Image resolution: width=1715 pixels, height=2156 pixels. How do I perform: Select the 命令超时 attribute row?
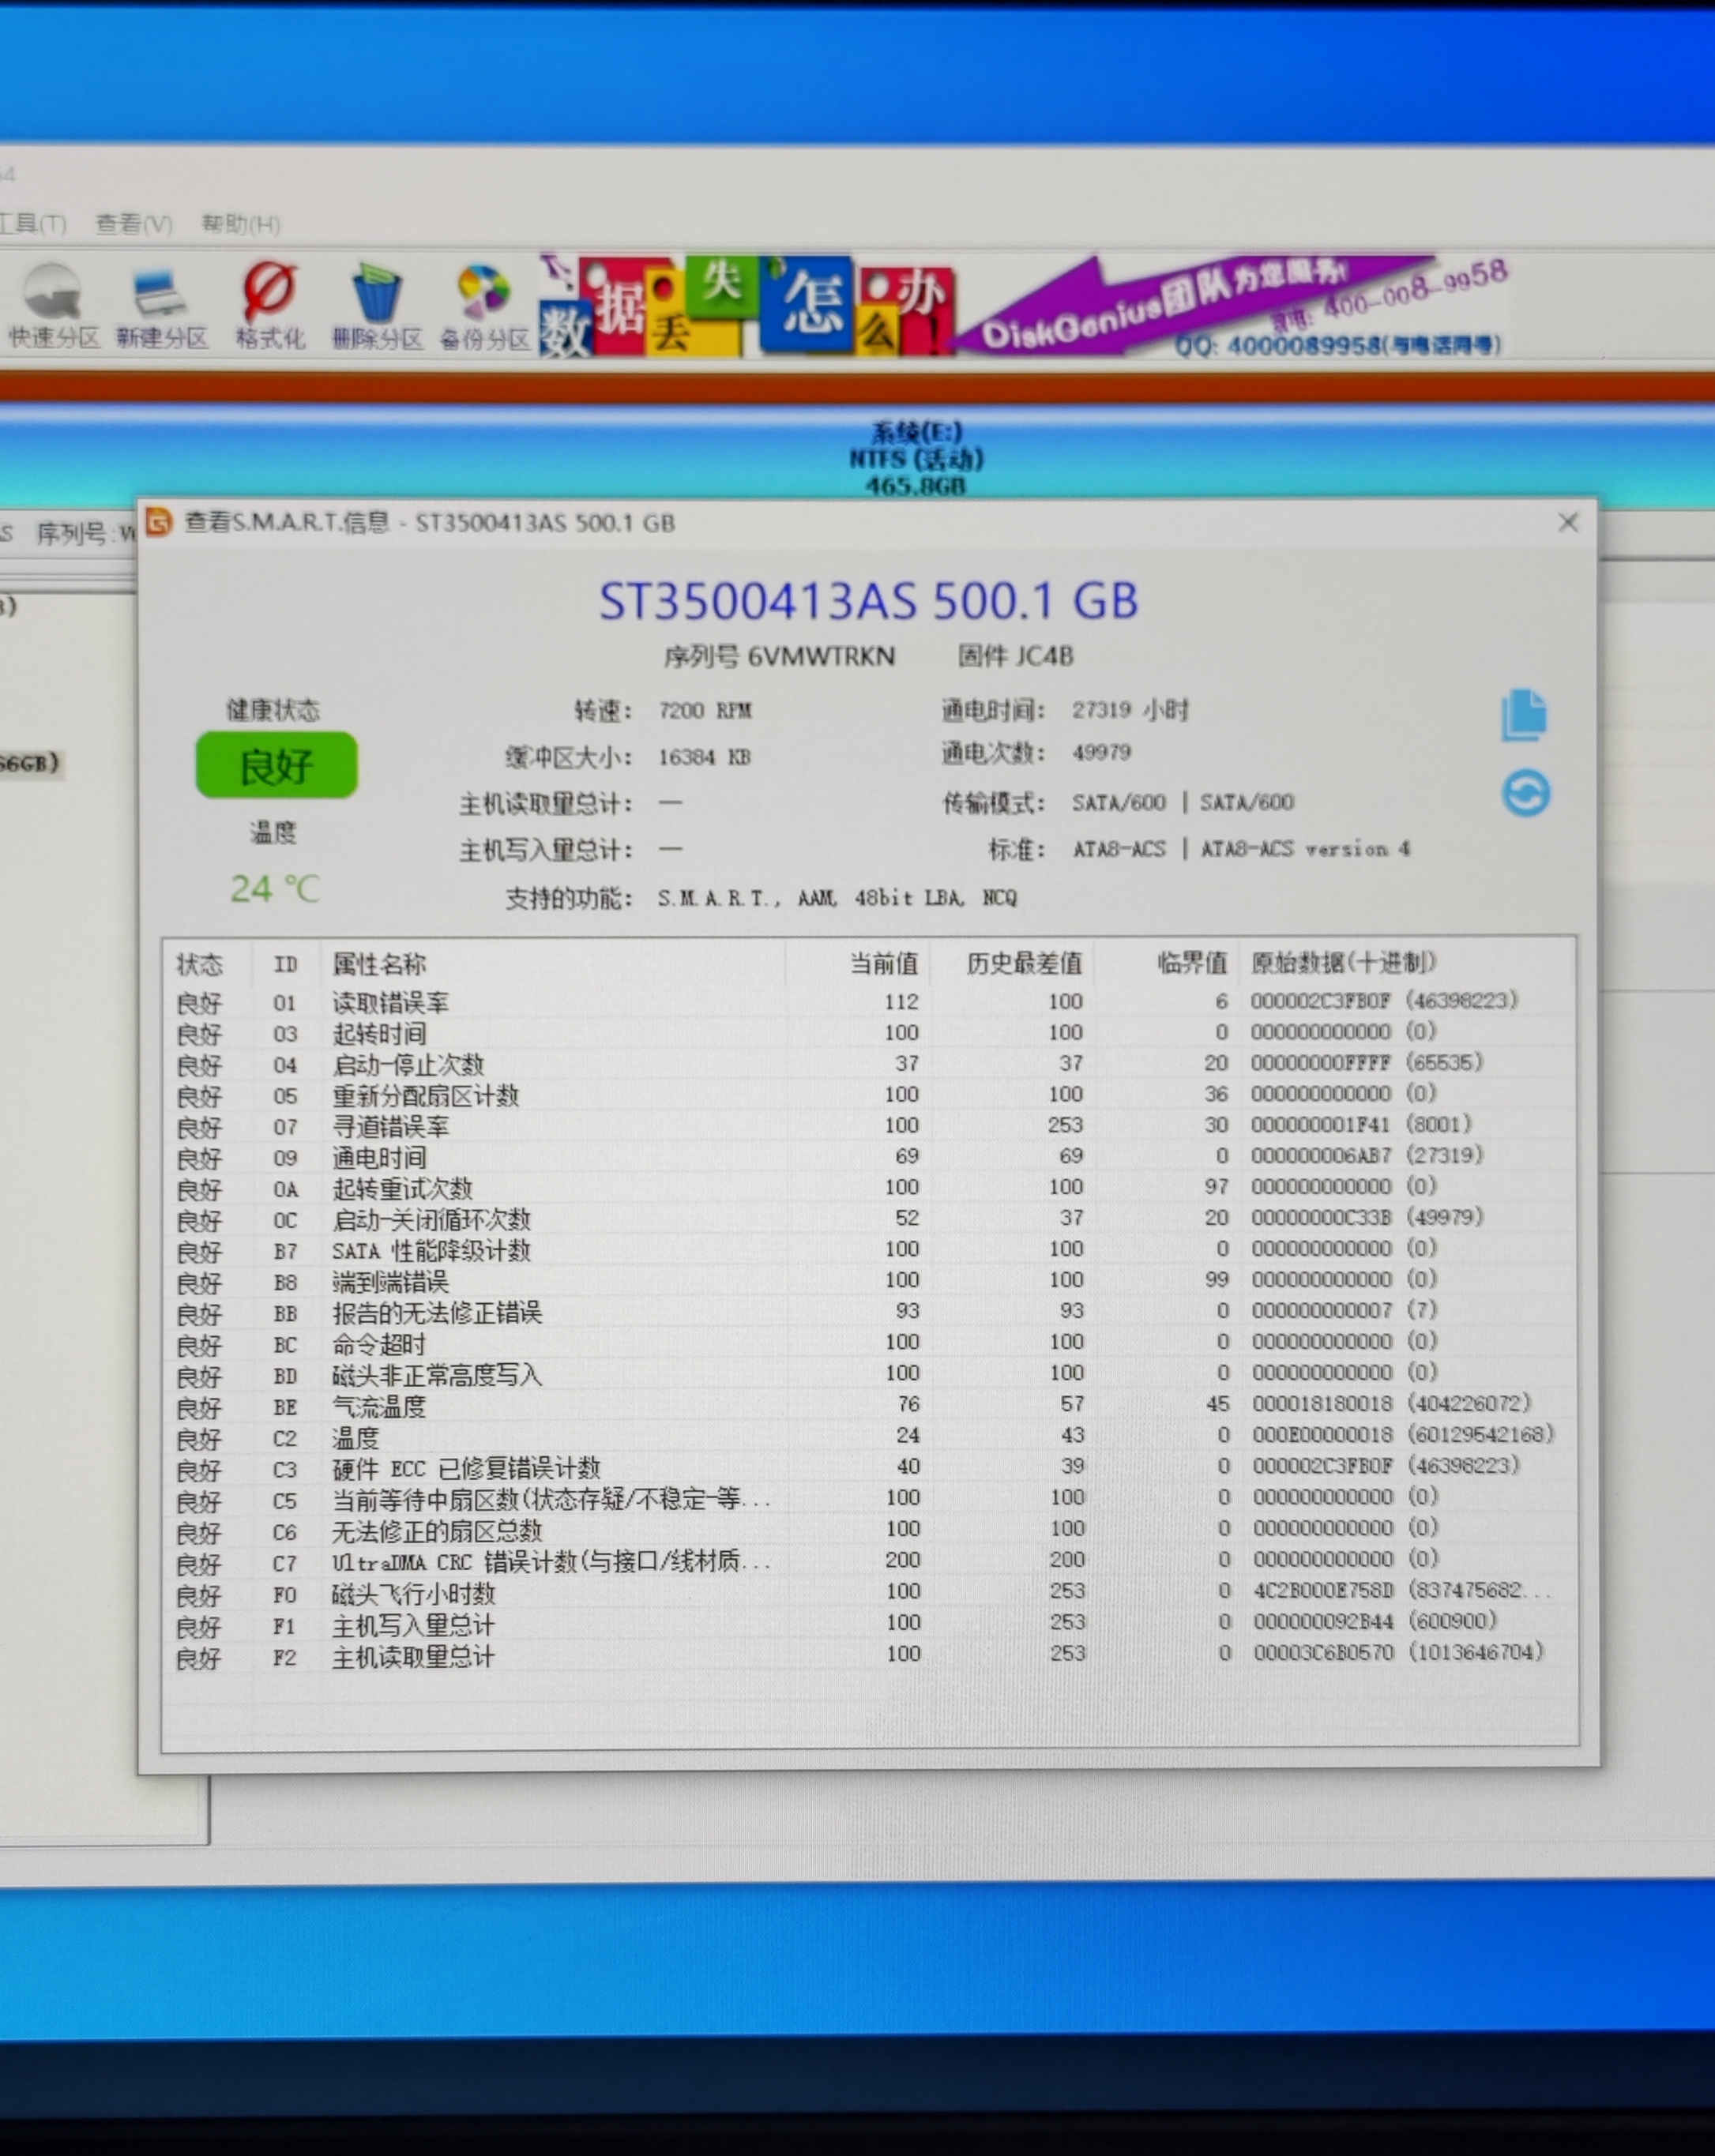coord(869,1343)
